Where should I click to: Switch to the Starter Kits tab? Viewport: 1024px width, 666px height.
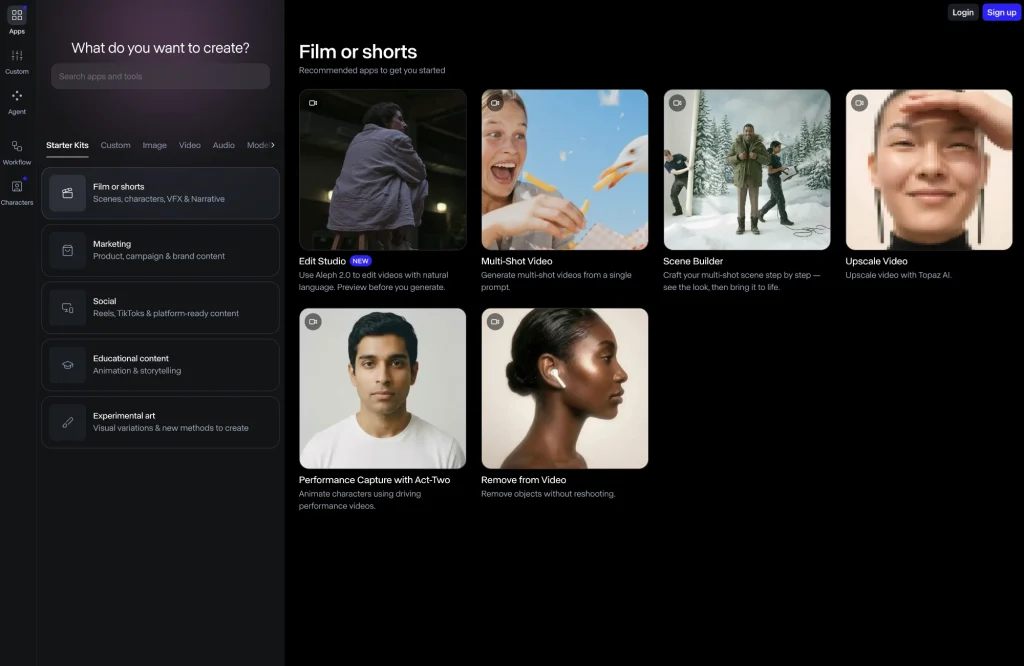(x=67, y=145)
